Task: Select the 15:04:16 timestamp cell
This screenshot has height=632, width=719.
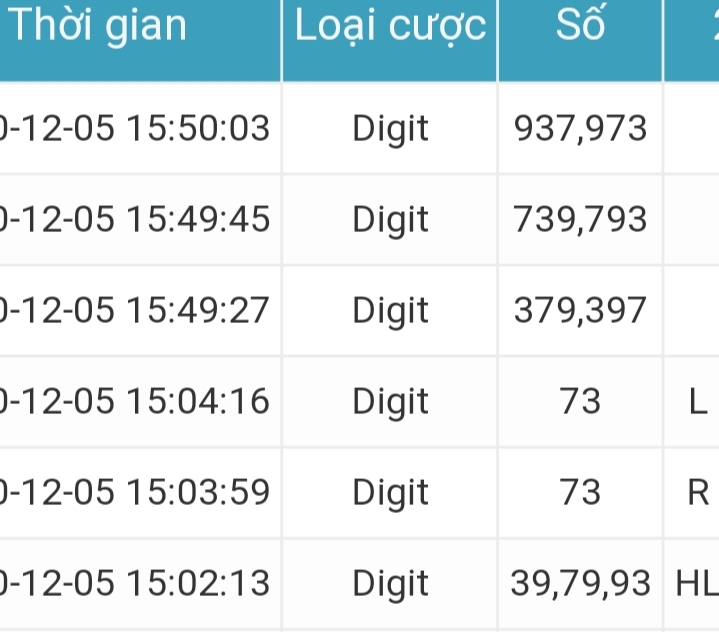Action: point(135,402)
